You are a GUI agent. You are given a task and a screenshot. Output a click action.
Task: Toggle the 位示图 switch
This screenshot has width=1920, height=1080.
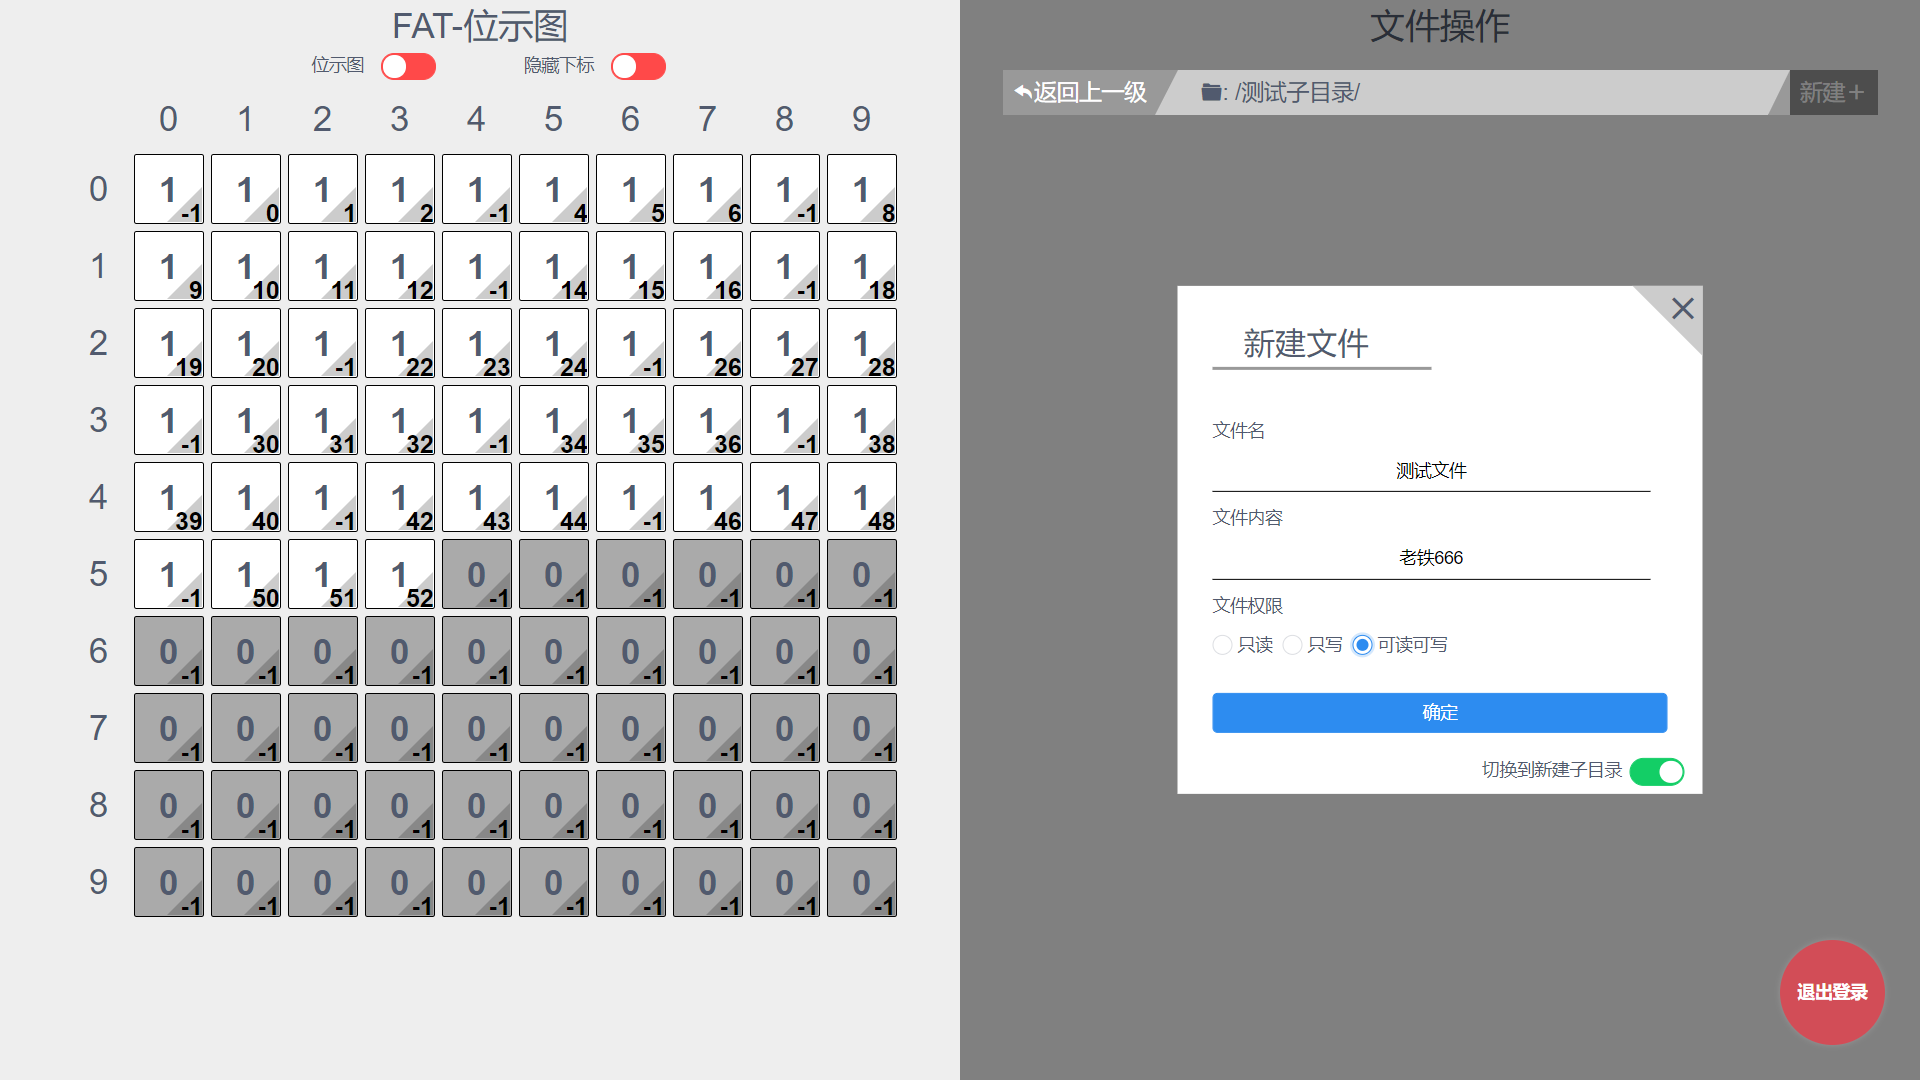(x=408, y=66)
